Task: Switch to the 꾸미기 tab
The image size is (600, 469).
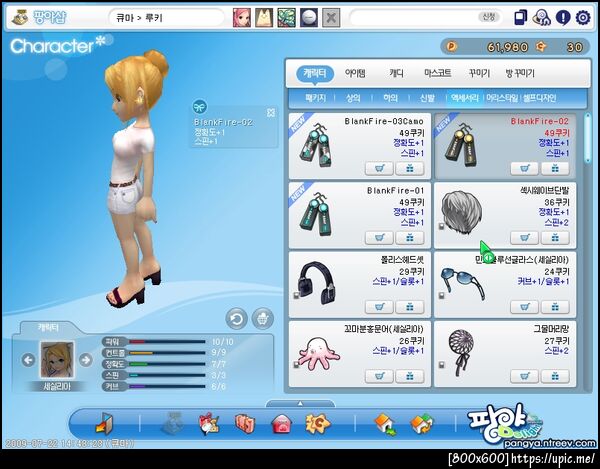Action: pyautogui.click(x=479, y=73)
